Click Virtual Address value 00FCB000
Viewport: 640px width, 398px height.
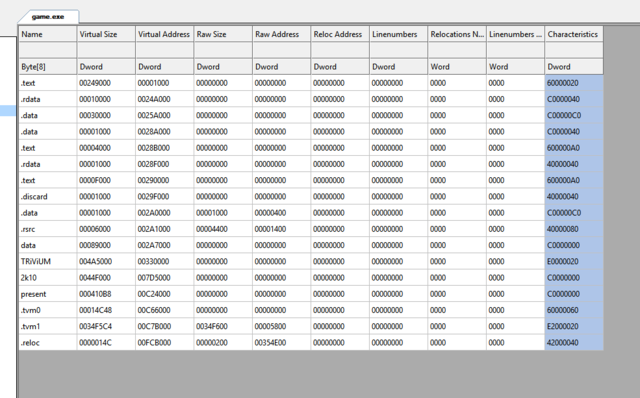click(x=154, y=342)
